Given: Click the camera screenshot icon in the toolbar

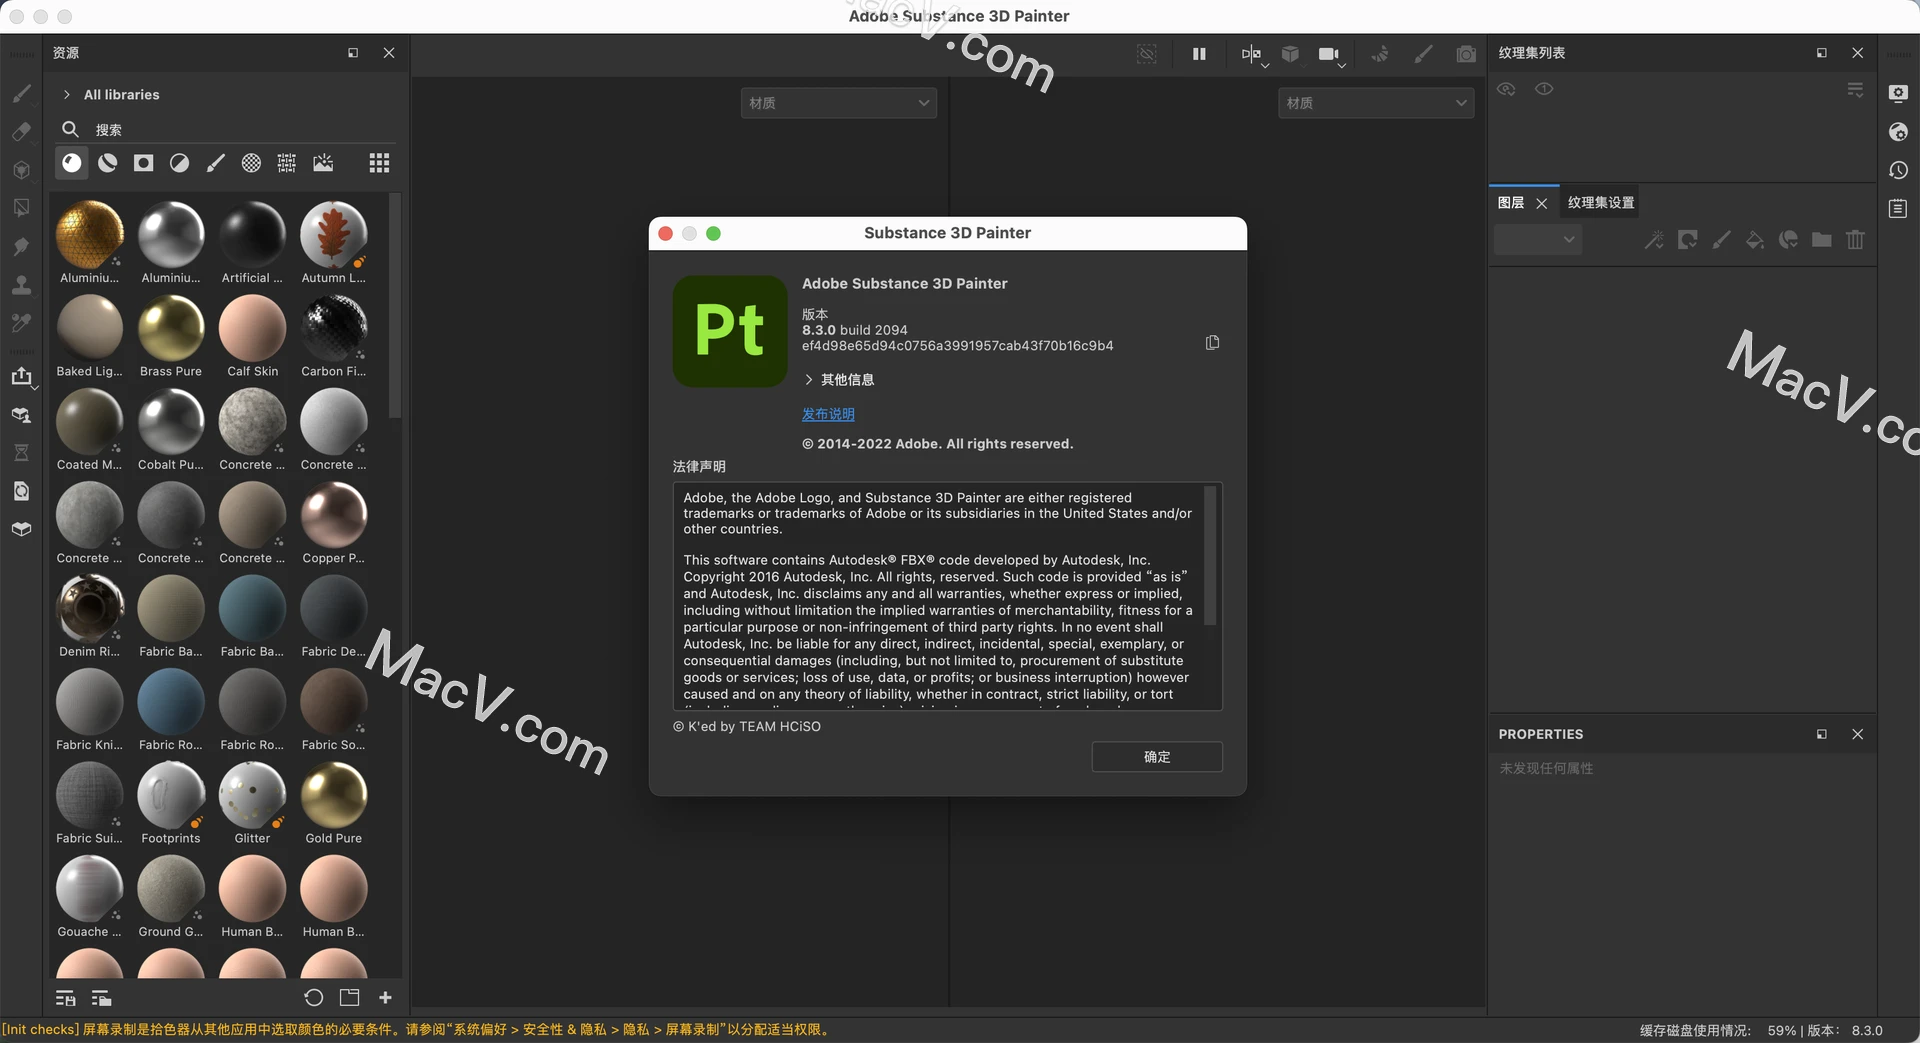Looking at the screenshot, I should [1466, 54].
